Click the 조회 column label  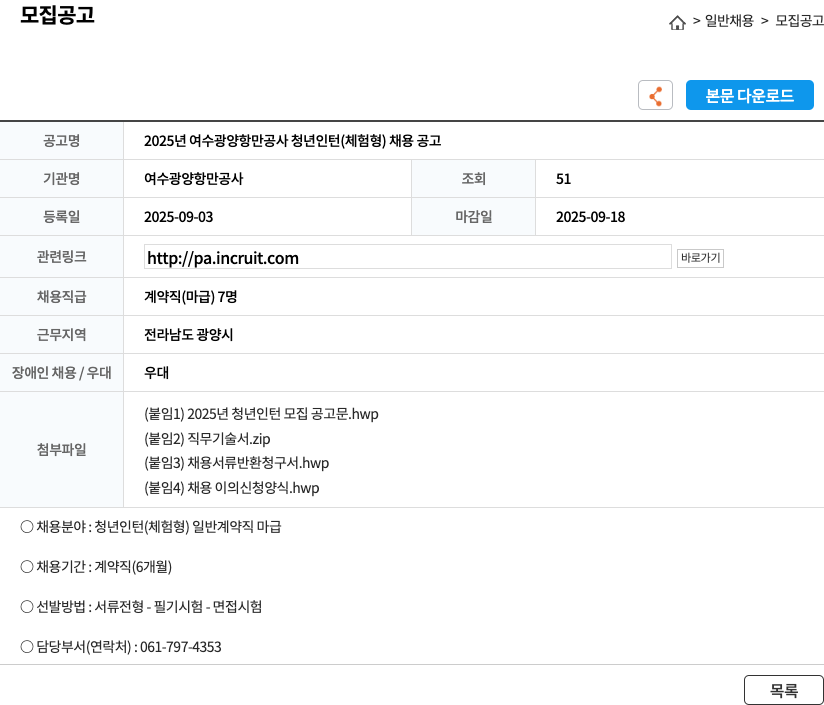[473, 179]
